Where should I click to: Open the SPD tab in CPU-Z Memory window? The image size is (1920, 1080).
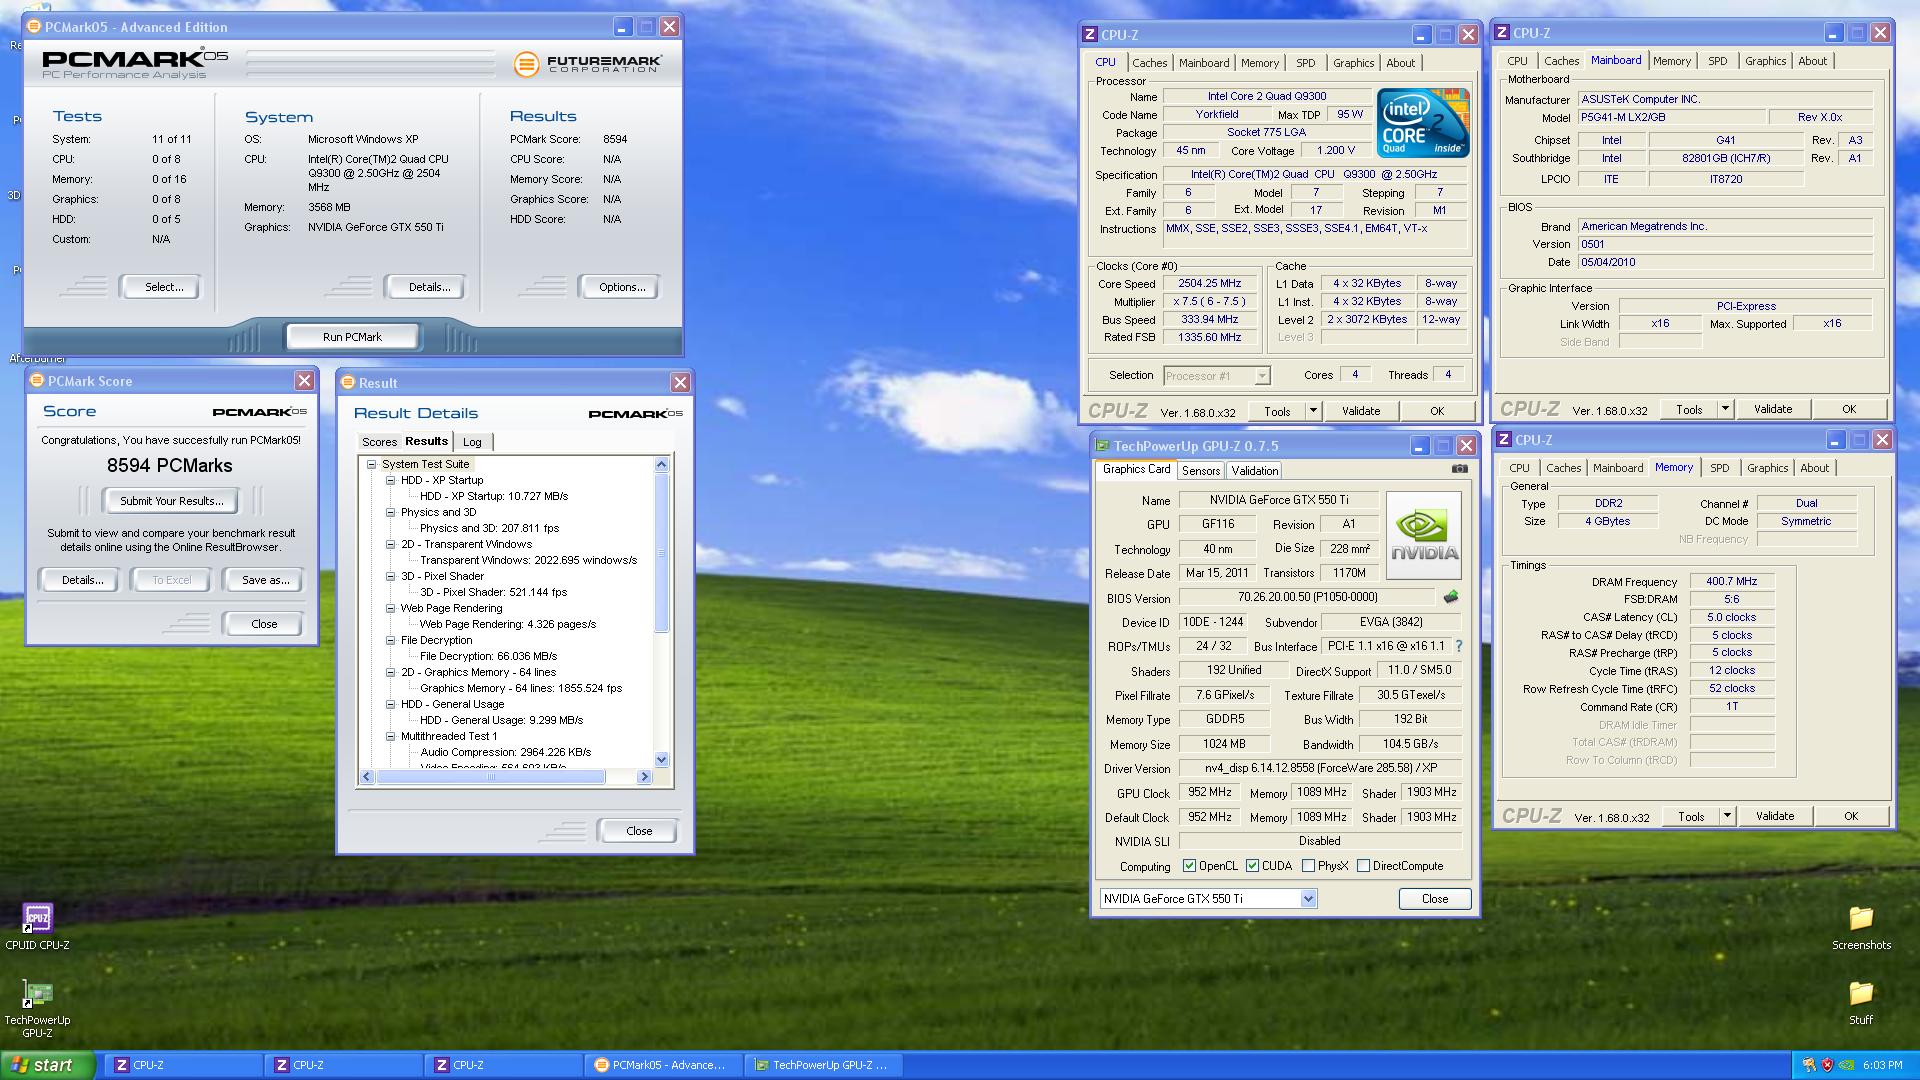point(1720,468)
